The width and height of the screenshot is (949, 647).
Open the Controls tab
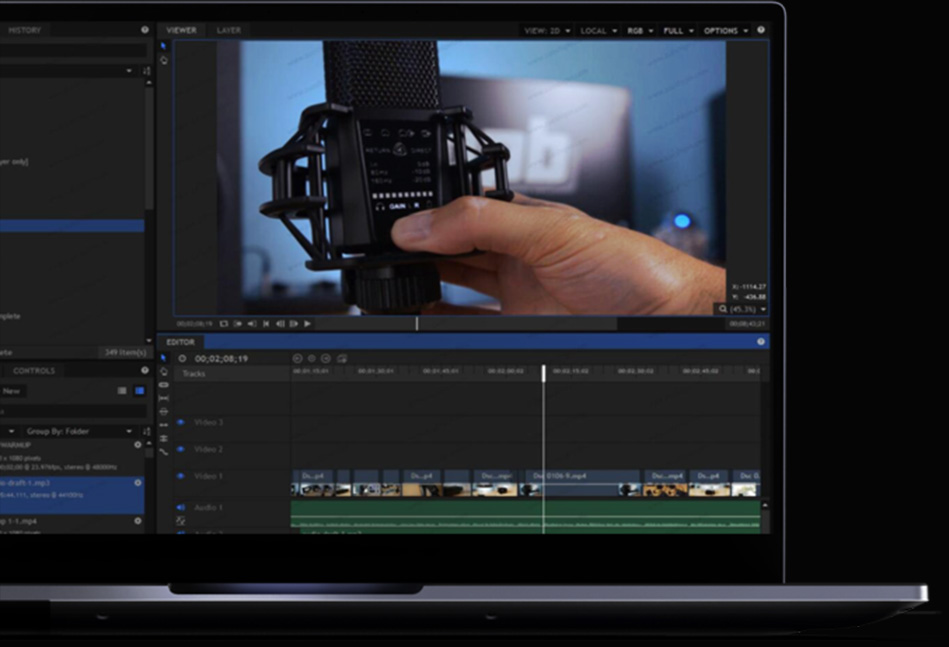click(x=34, y=371)
